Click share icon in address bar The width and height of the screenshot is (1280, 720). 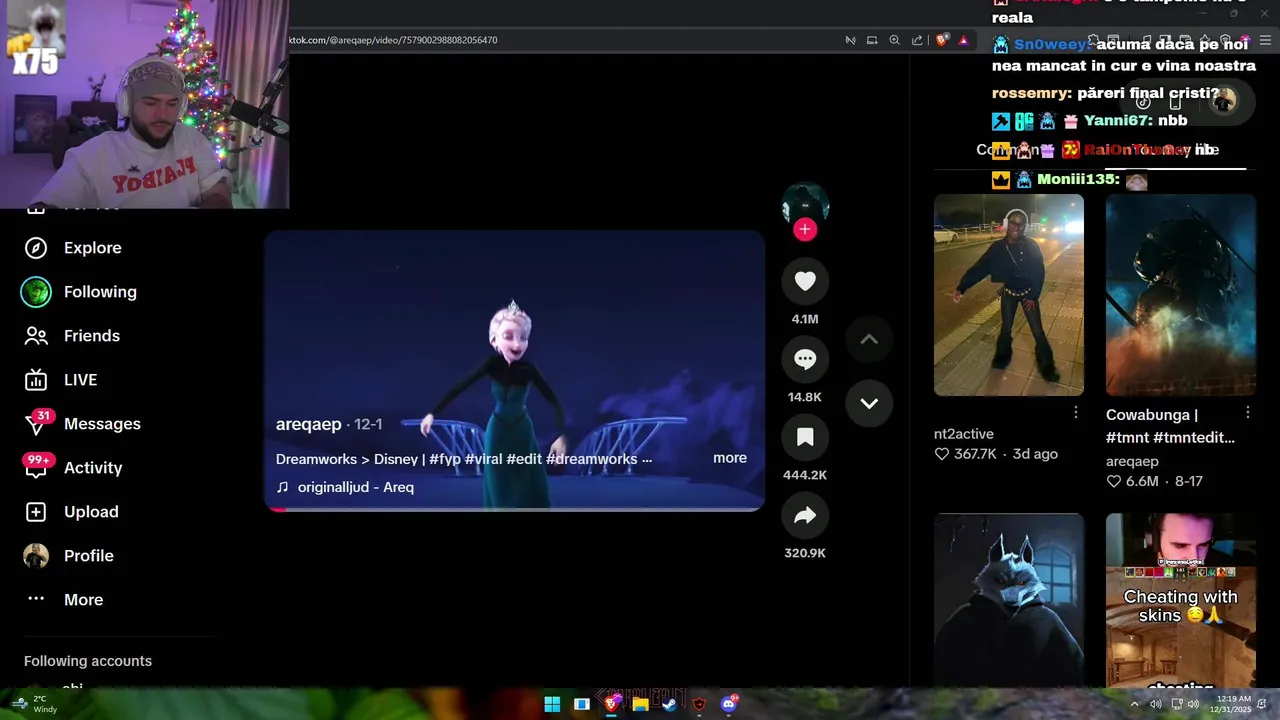[x=917, y=40]
